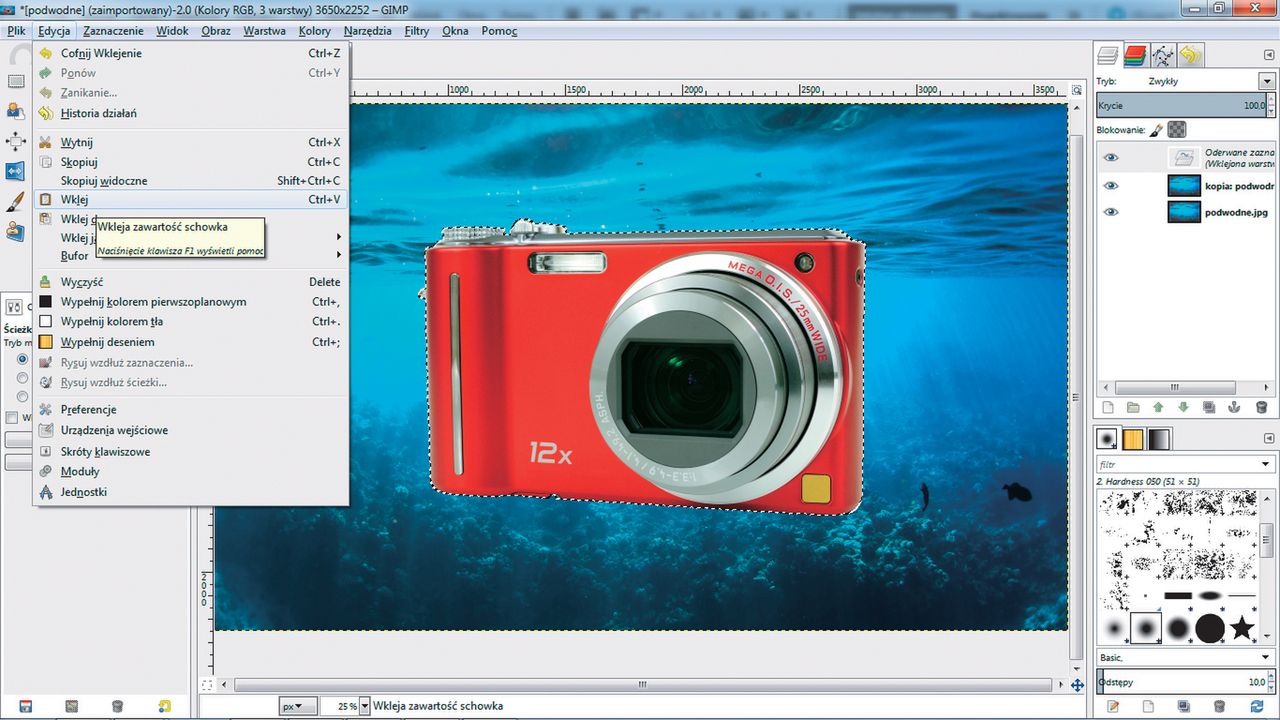The height and width of the screenshot is (720, 1280).
Task: Hide the podwodne.jpg layer
Action: point(1110,212)
